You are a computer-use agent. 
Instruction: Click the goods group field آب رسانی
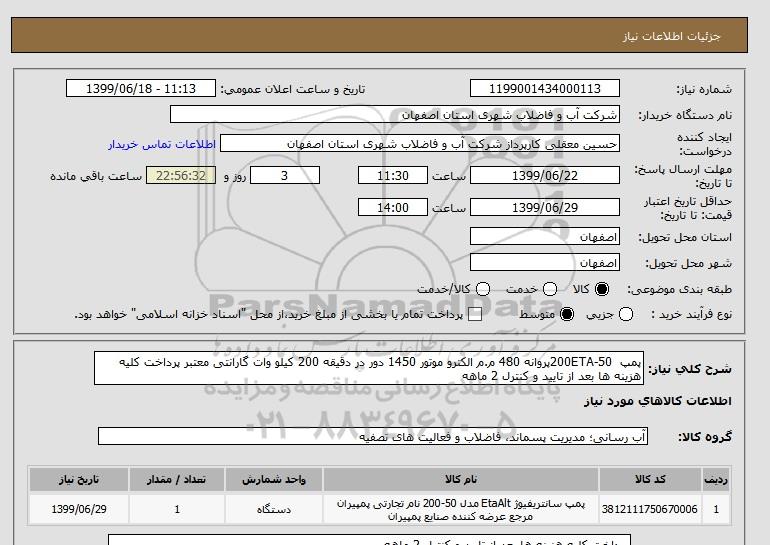373,436
